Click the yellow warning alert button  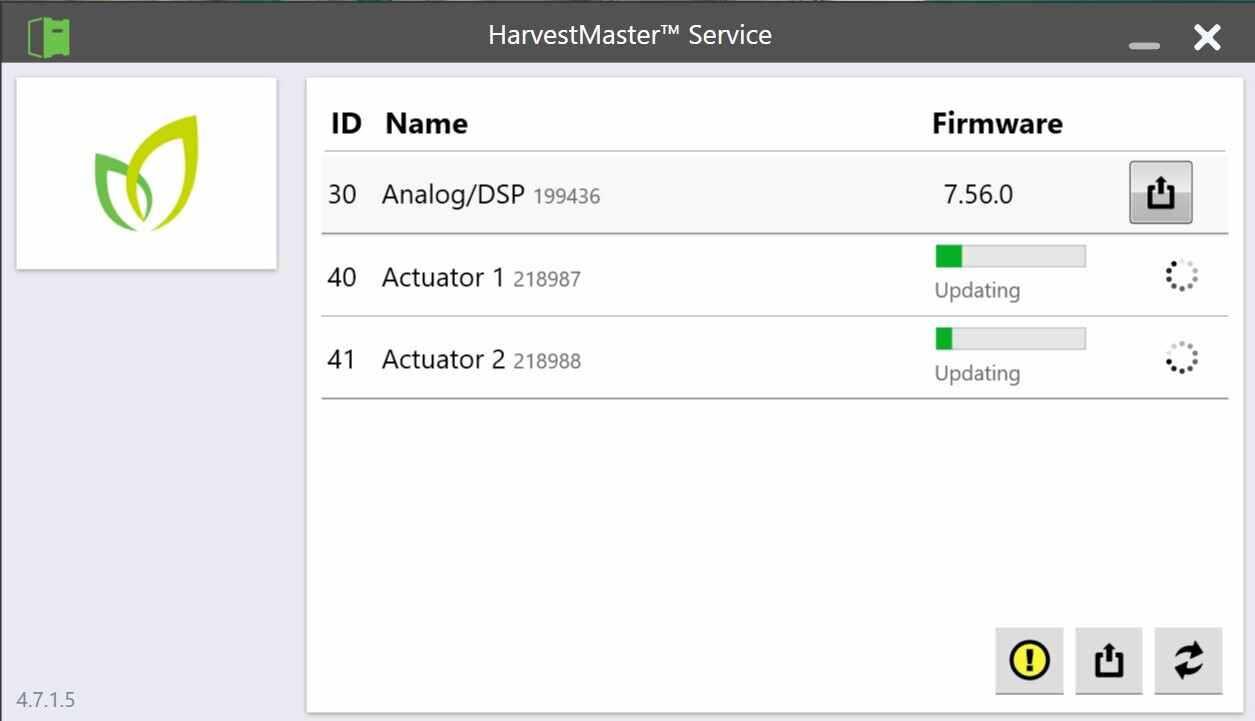tap(1029, 661)
